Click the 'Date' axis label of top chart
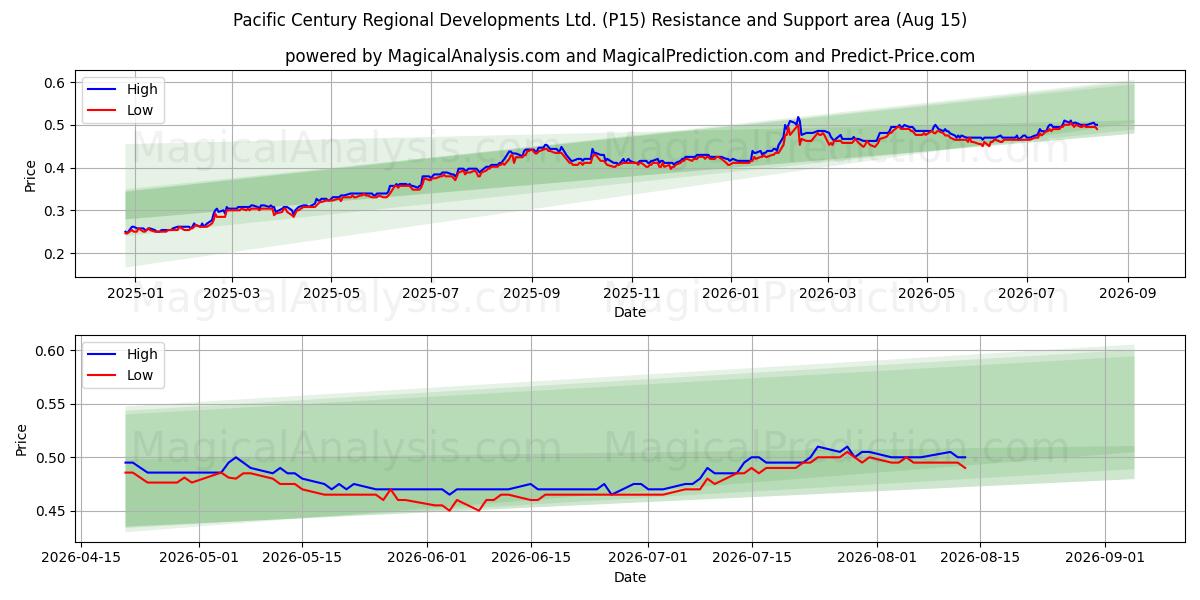This screenshot has width=1200, height=600. [630, 312]
